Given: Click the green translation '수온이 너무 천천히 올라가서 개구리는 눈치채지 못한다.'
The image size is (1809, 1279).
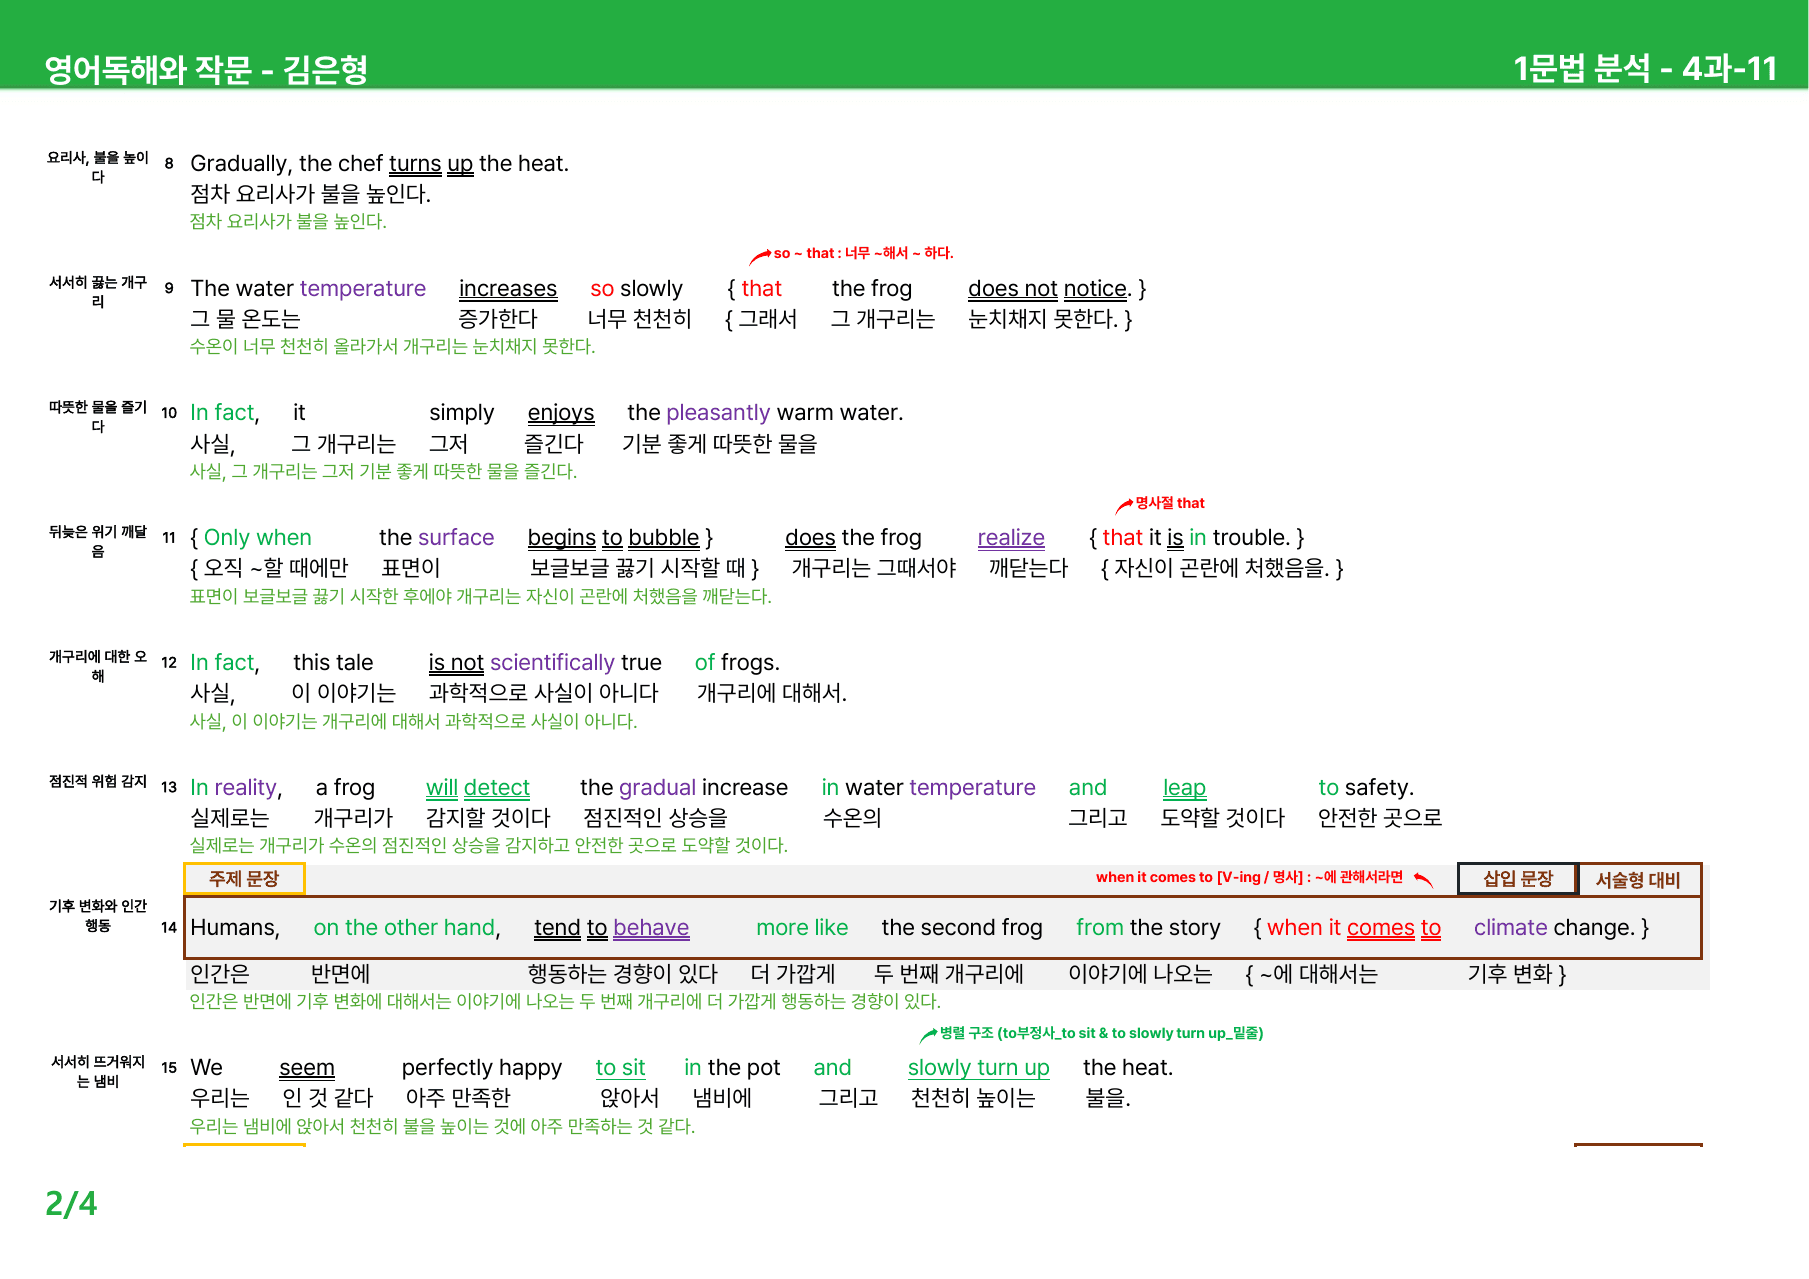Looking at the screenshot, I should pyautogui.click(x=392, y=346).
